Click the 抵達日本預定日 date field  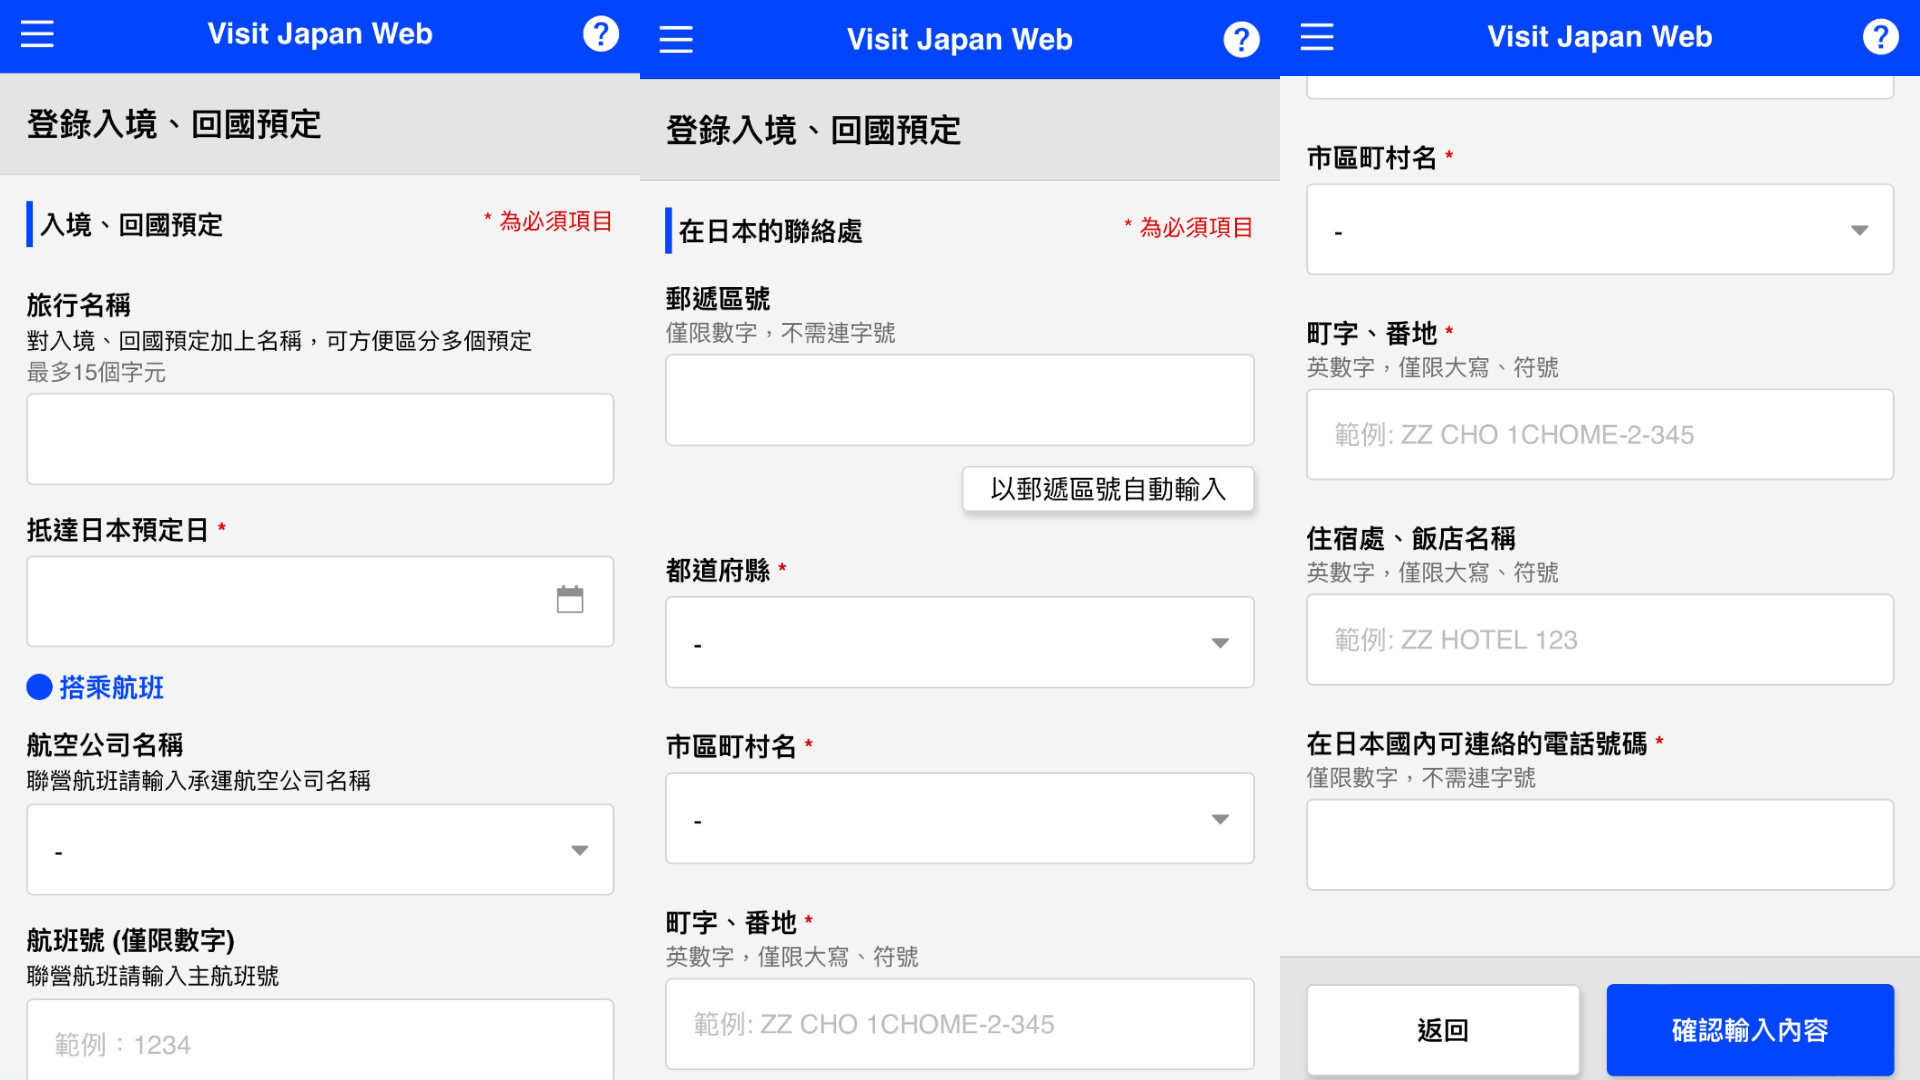point(320,601)
